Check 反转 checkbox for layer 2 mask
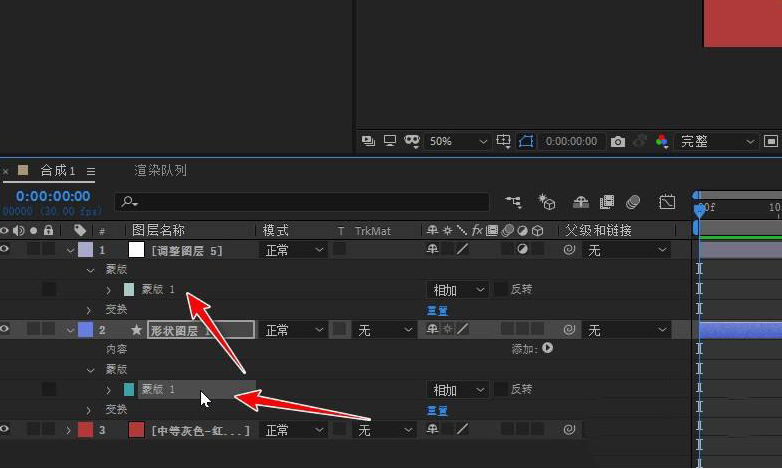The image size is (782, 469). [500, 389]
